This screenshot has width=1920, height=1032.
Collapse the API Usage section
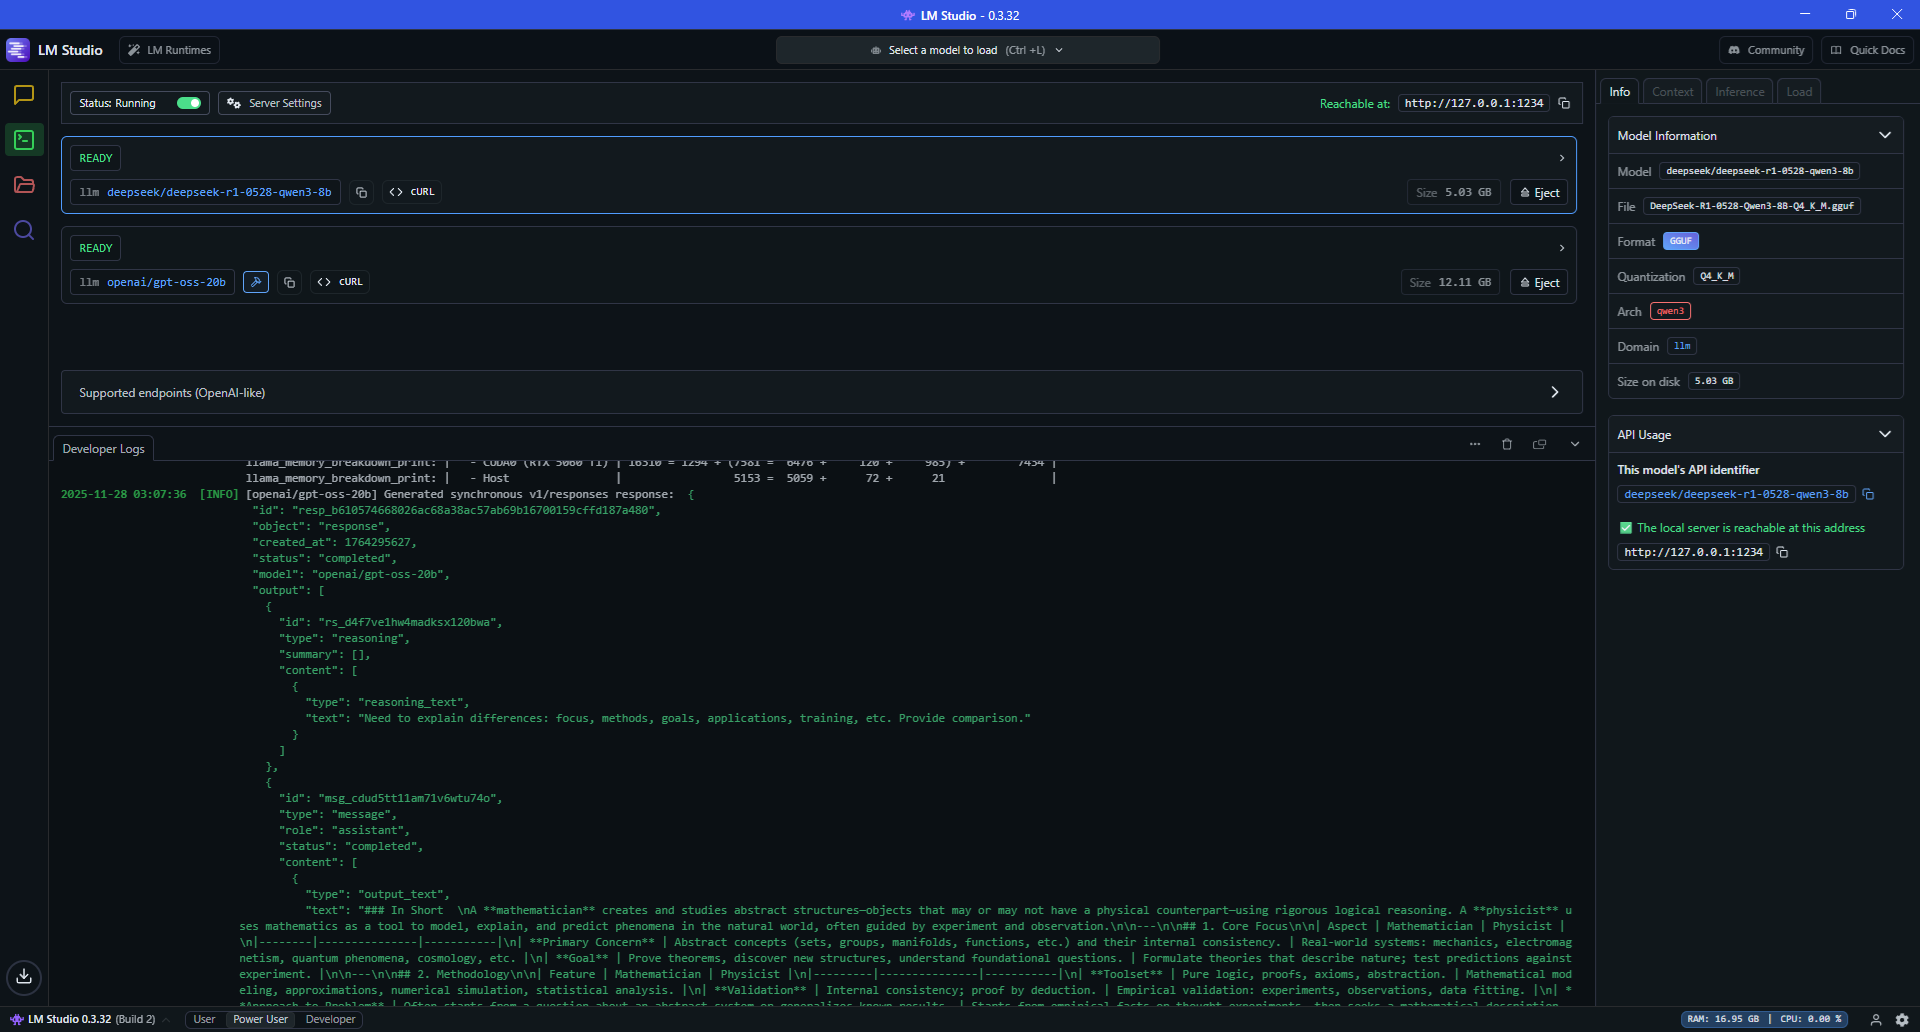(x=1885, y=434)
